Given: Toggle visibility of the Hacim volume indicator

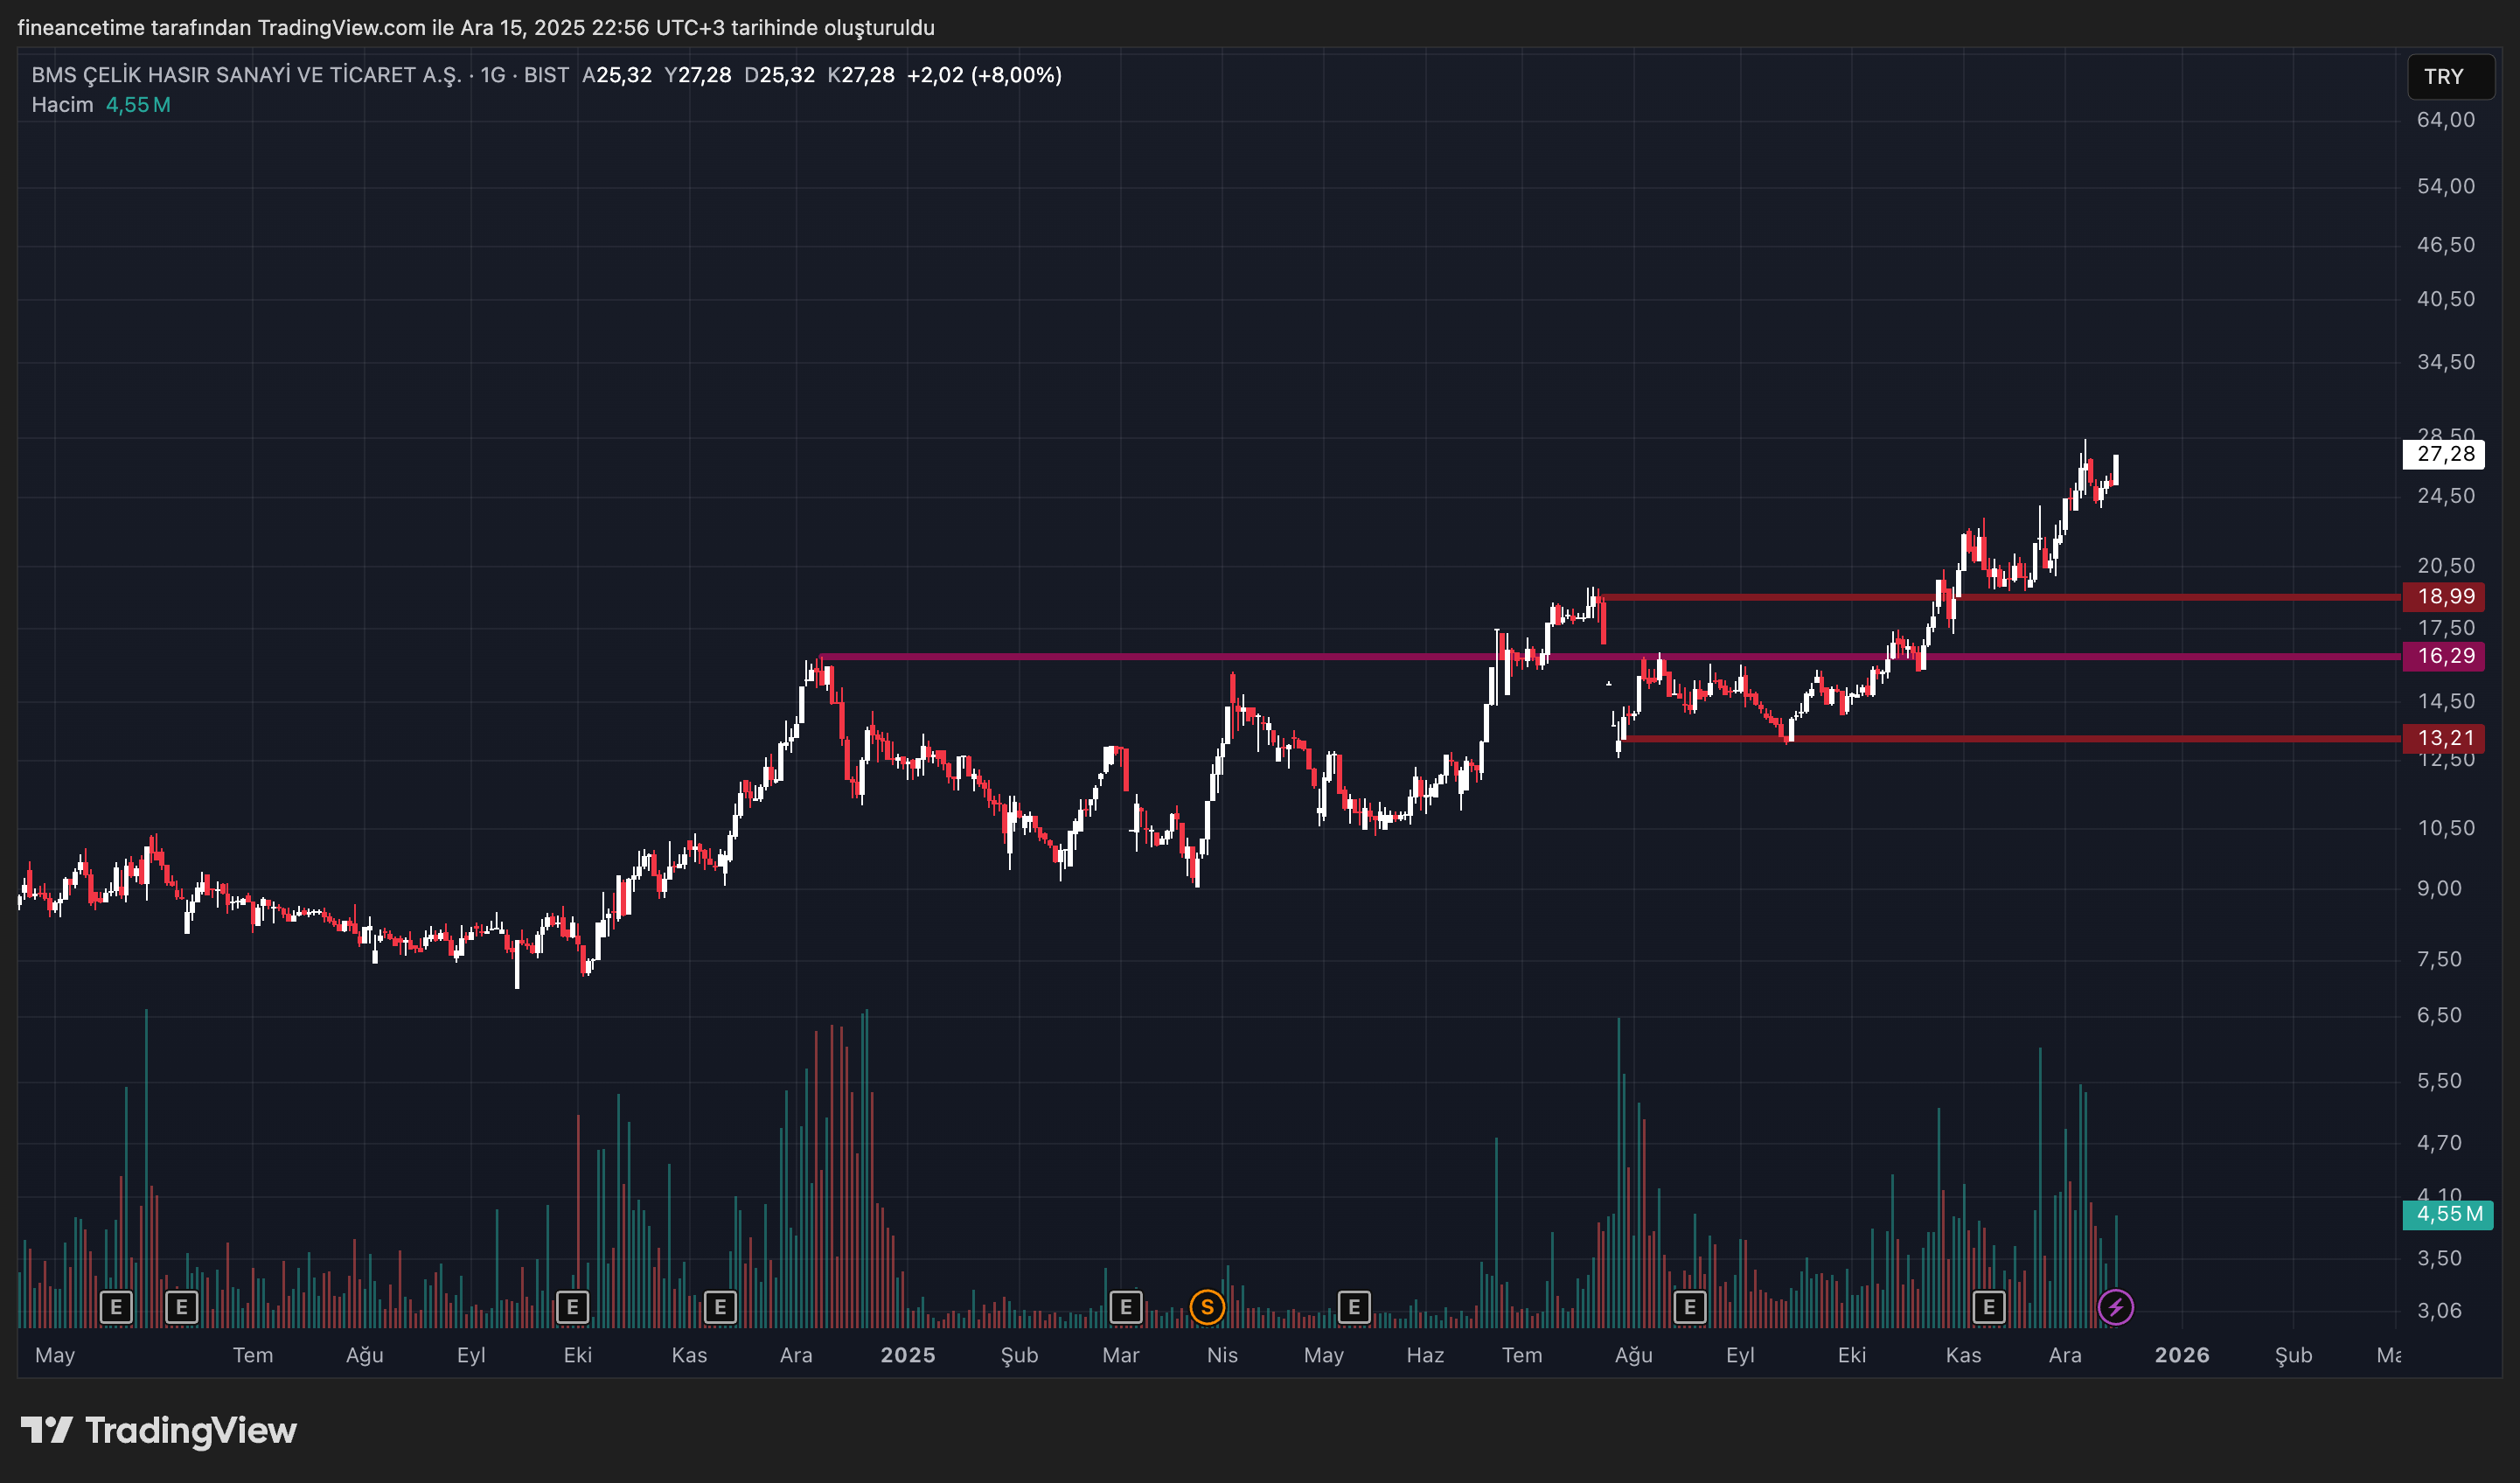Looking at the screenshot, I should point(62,103).
